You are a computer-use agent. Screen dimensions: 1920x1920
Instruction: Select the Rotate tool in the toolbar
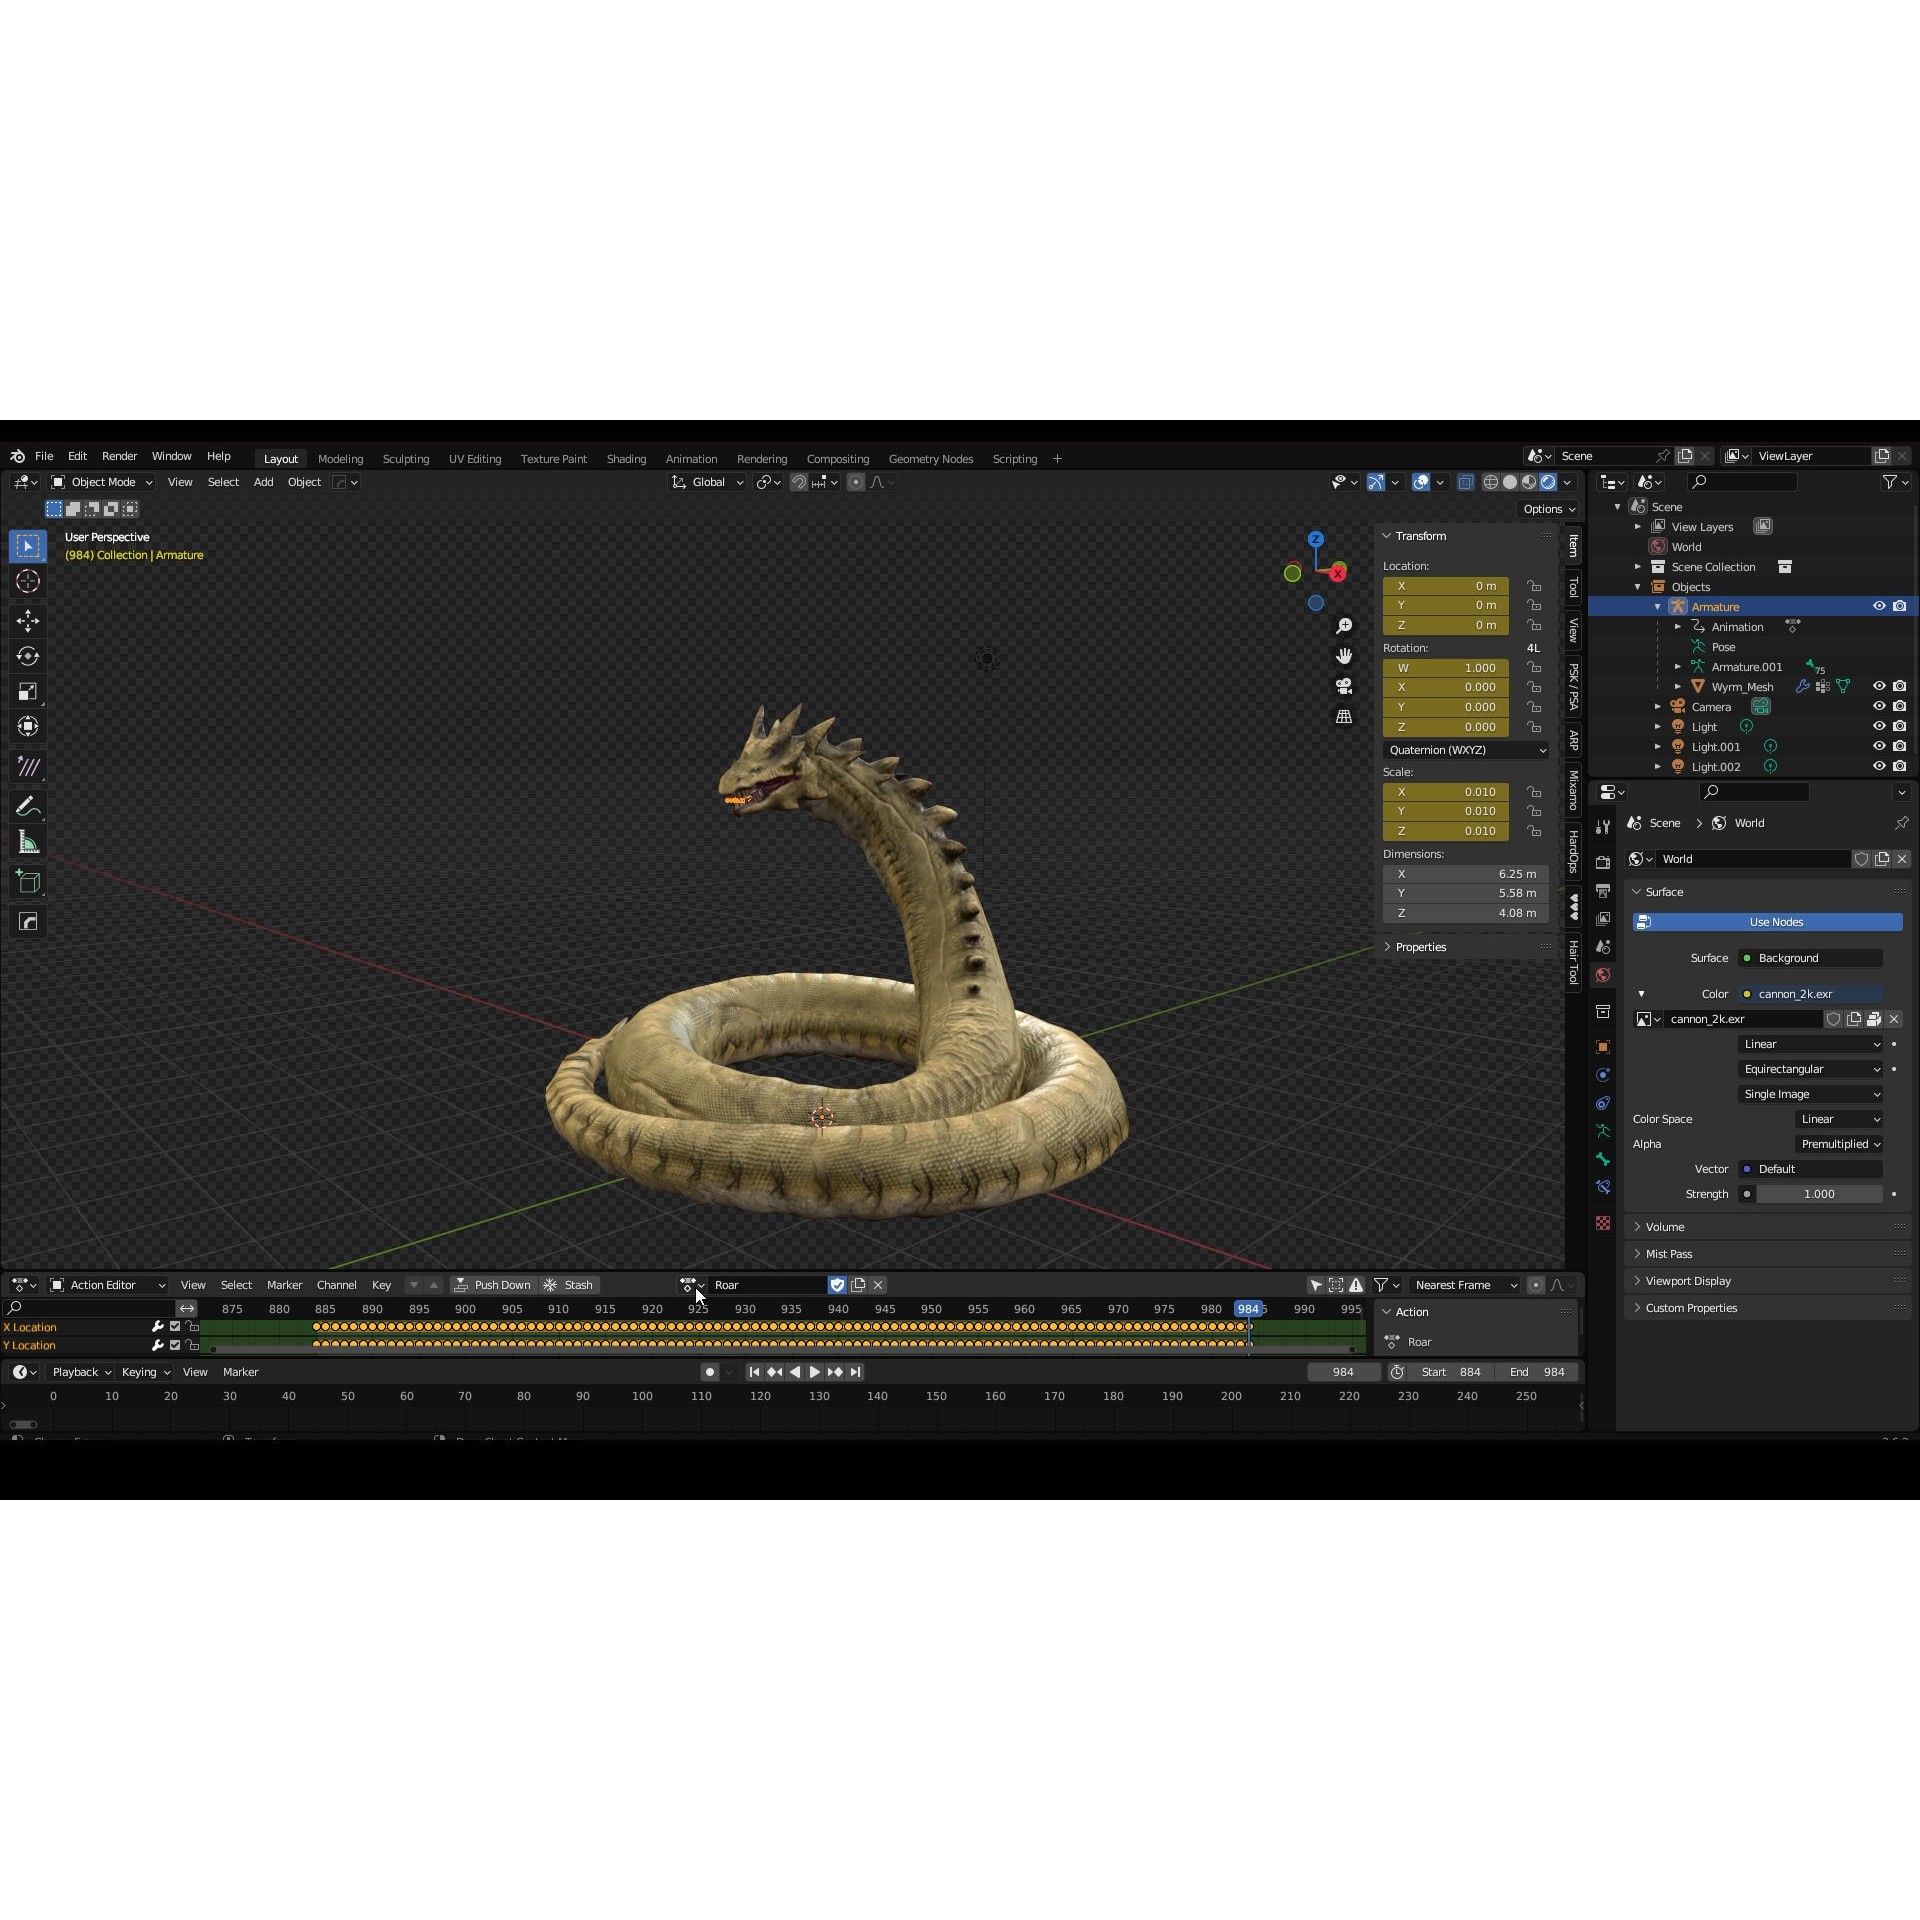pyautogui.click(x=28, y=656)
